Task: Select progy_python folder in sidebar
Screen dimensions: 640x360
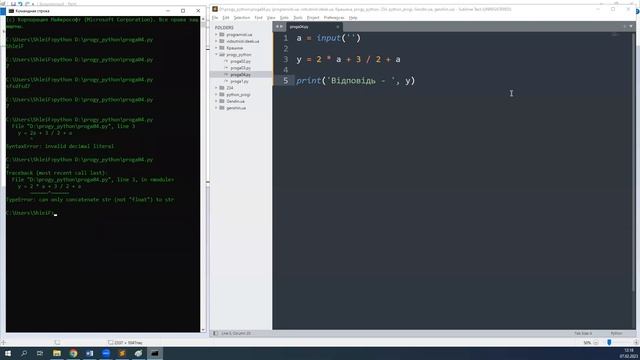Action: pos(241,55)
